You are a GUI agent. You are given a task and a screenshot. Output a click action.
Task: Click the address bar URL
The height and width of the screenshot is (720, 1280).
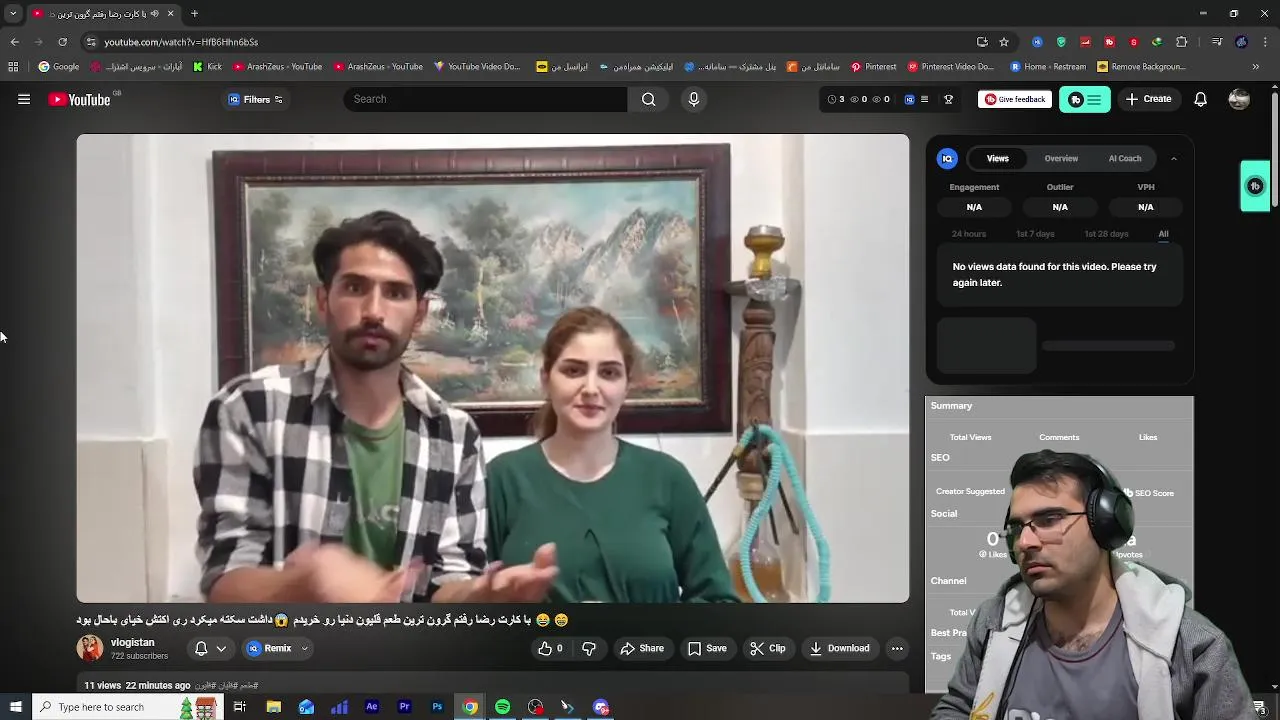[x=181, y=42]
